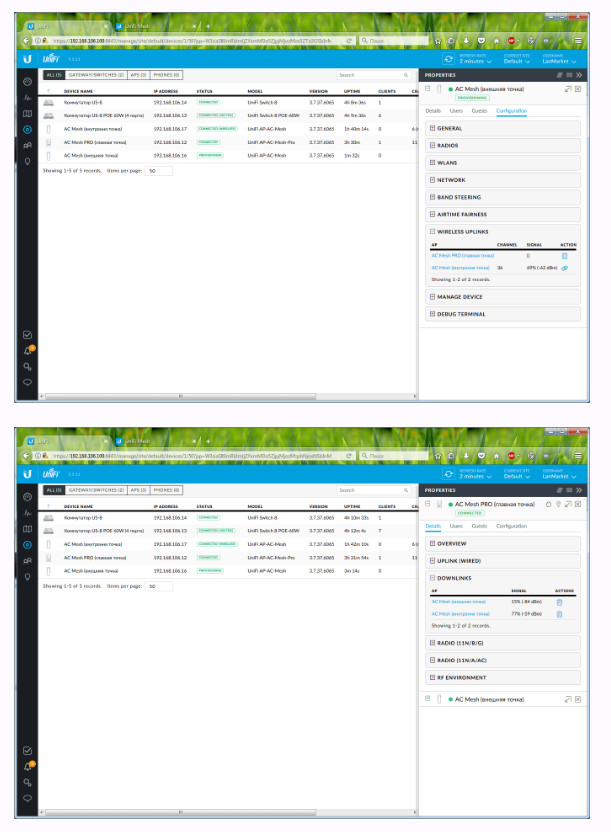Expand the UPLINK (WIRED) section

[503, 561]
